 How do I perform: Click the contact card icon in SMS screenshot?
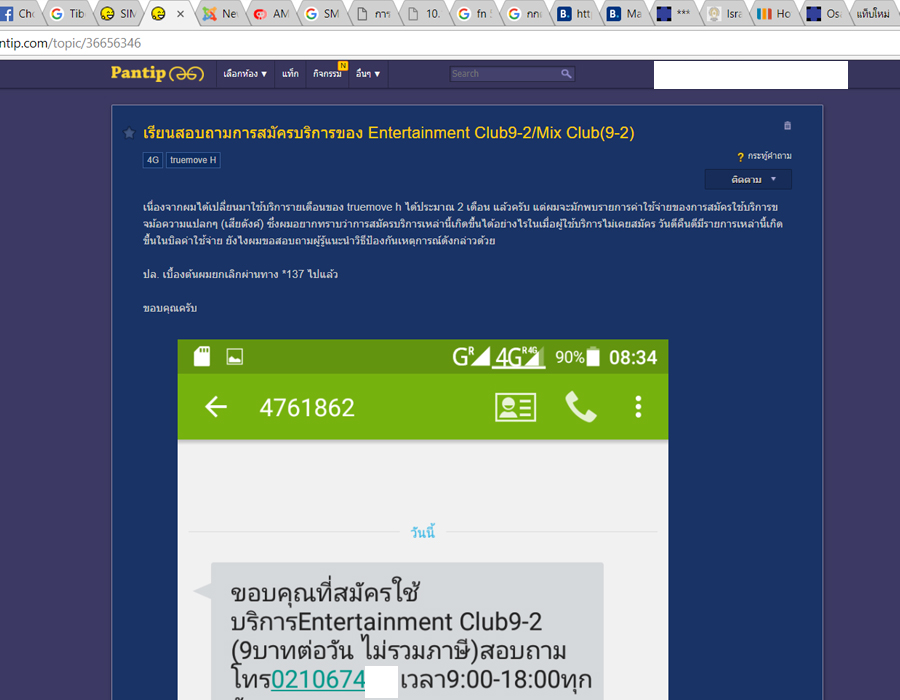[x=516, y=406]
